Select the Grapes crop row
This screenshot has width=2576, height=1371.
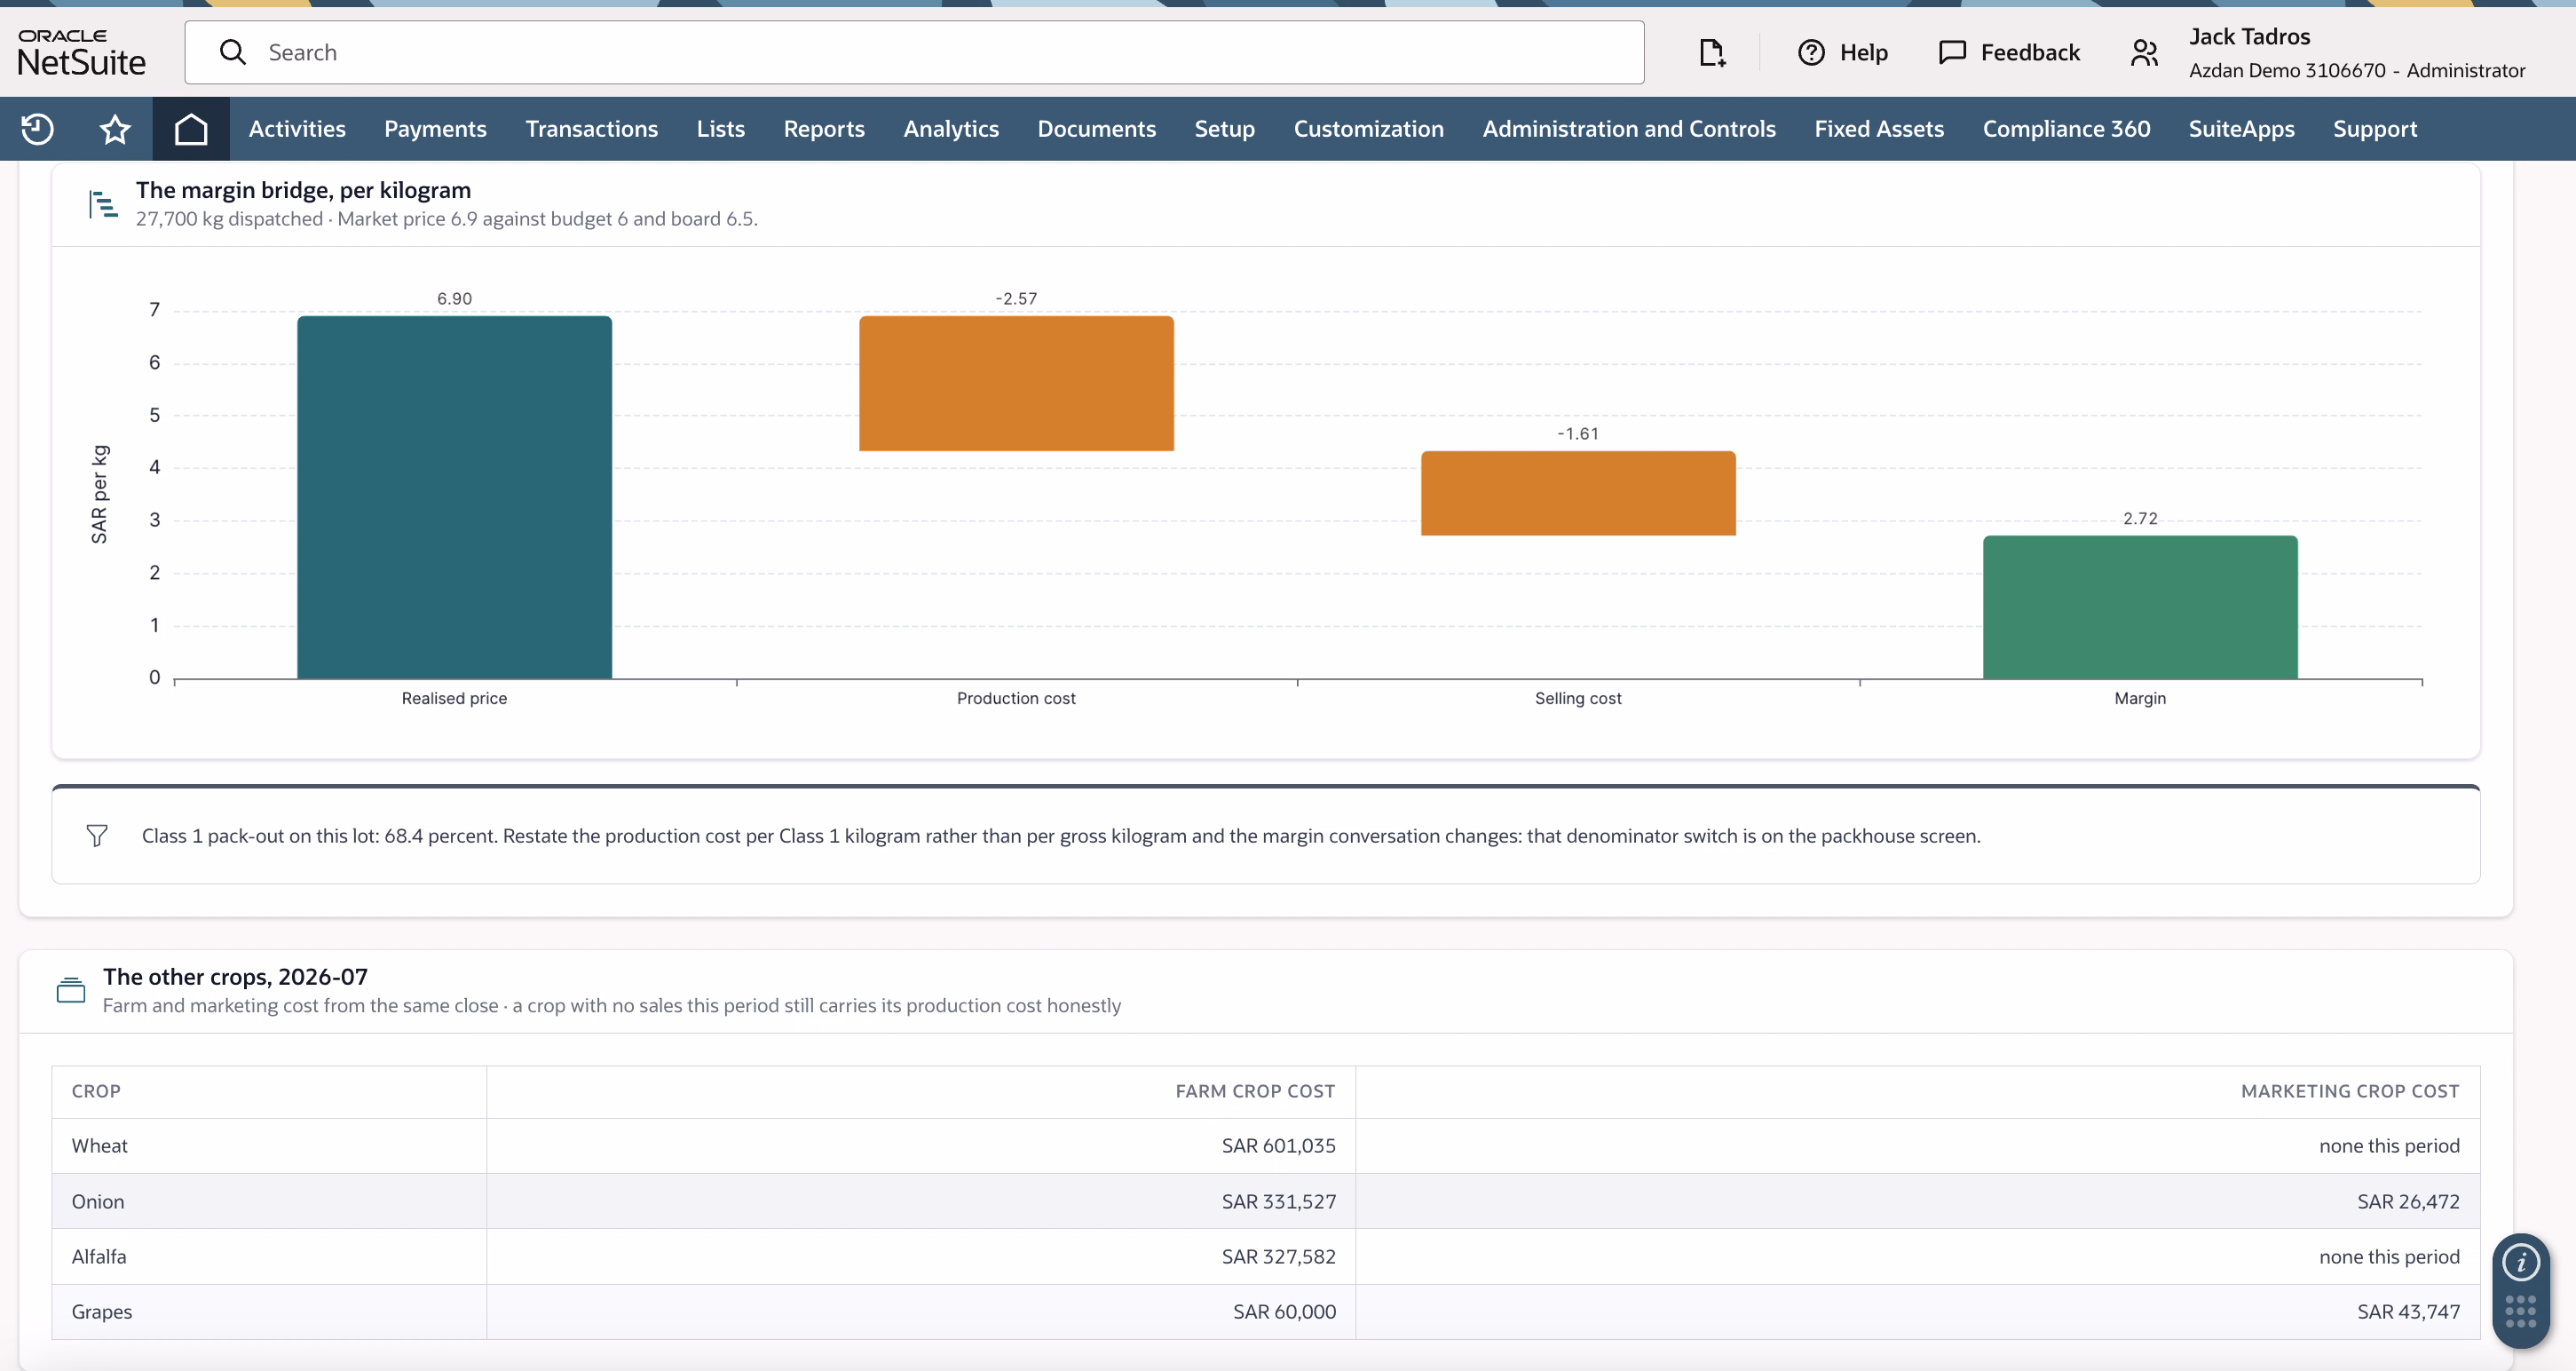1266,1312
